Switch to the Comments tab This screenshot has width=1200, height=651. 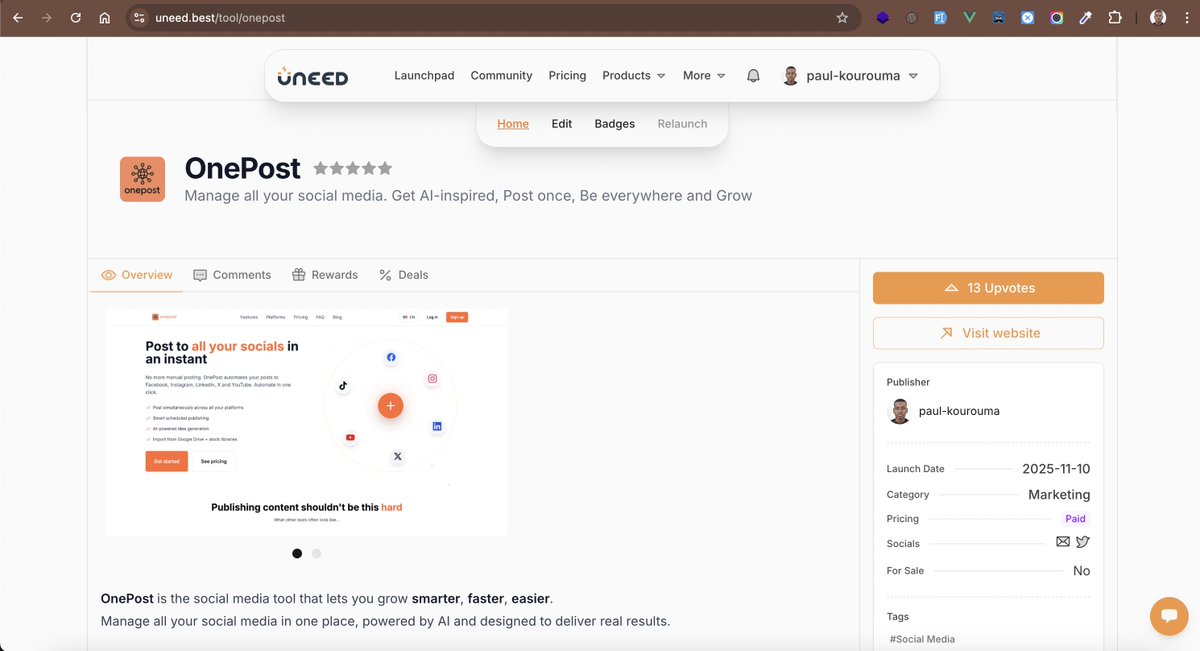click(x=232, y=275)
